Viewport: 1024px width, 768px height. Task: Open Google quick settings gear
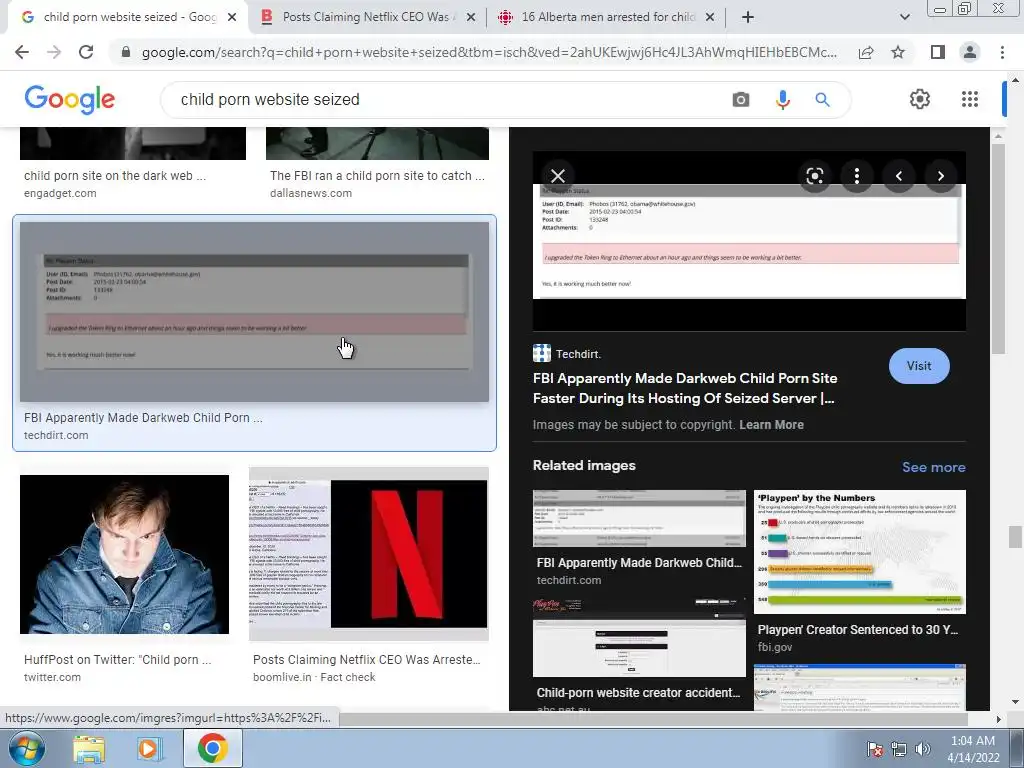[920, 99]
